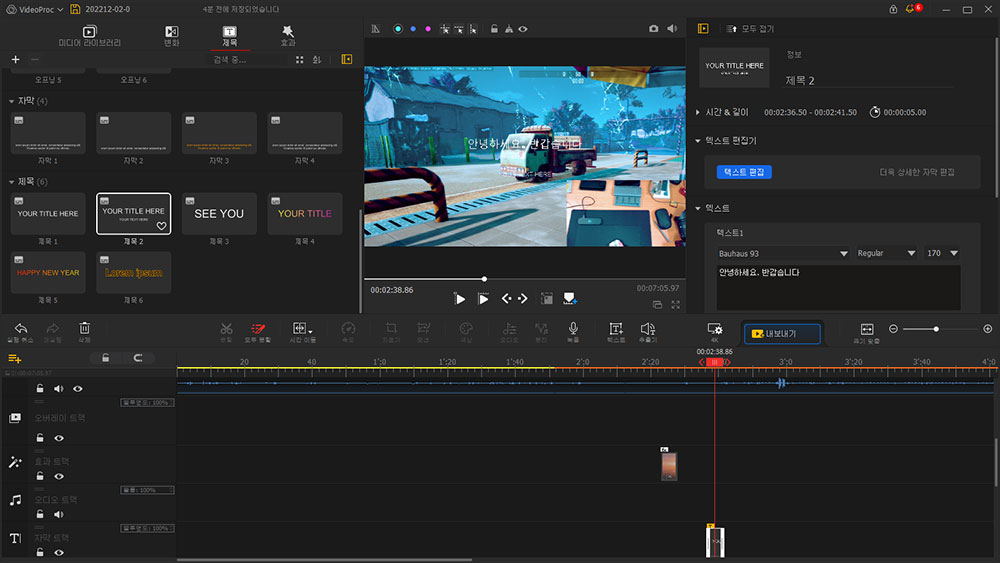Open the VideoProc dropdown menu
Viewport: 1000px width, 563px height.
(x=36, y=10)
